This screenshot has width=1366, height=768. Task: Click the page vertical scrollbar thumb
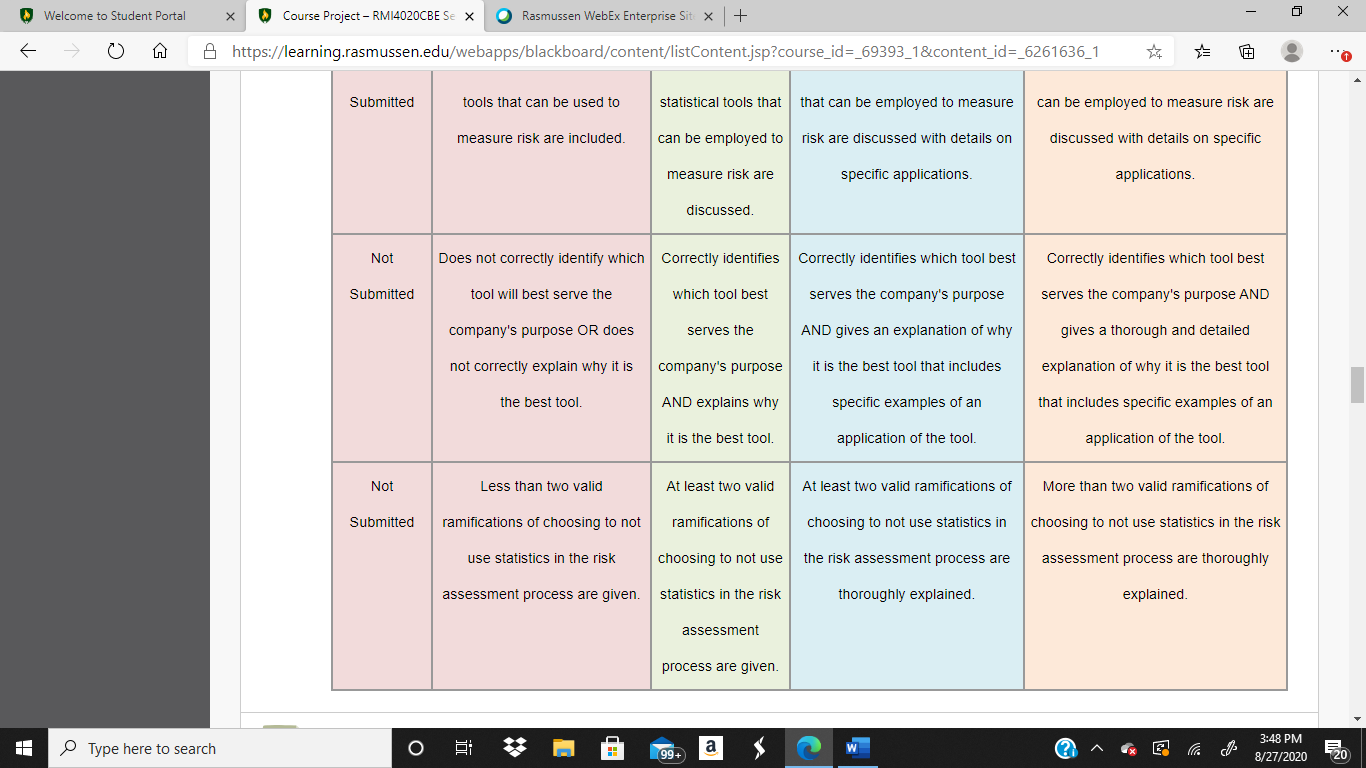click(x=1357, y=385)
